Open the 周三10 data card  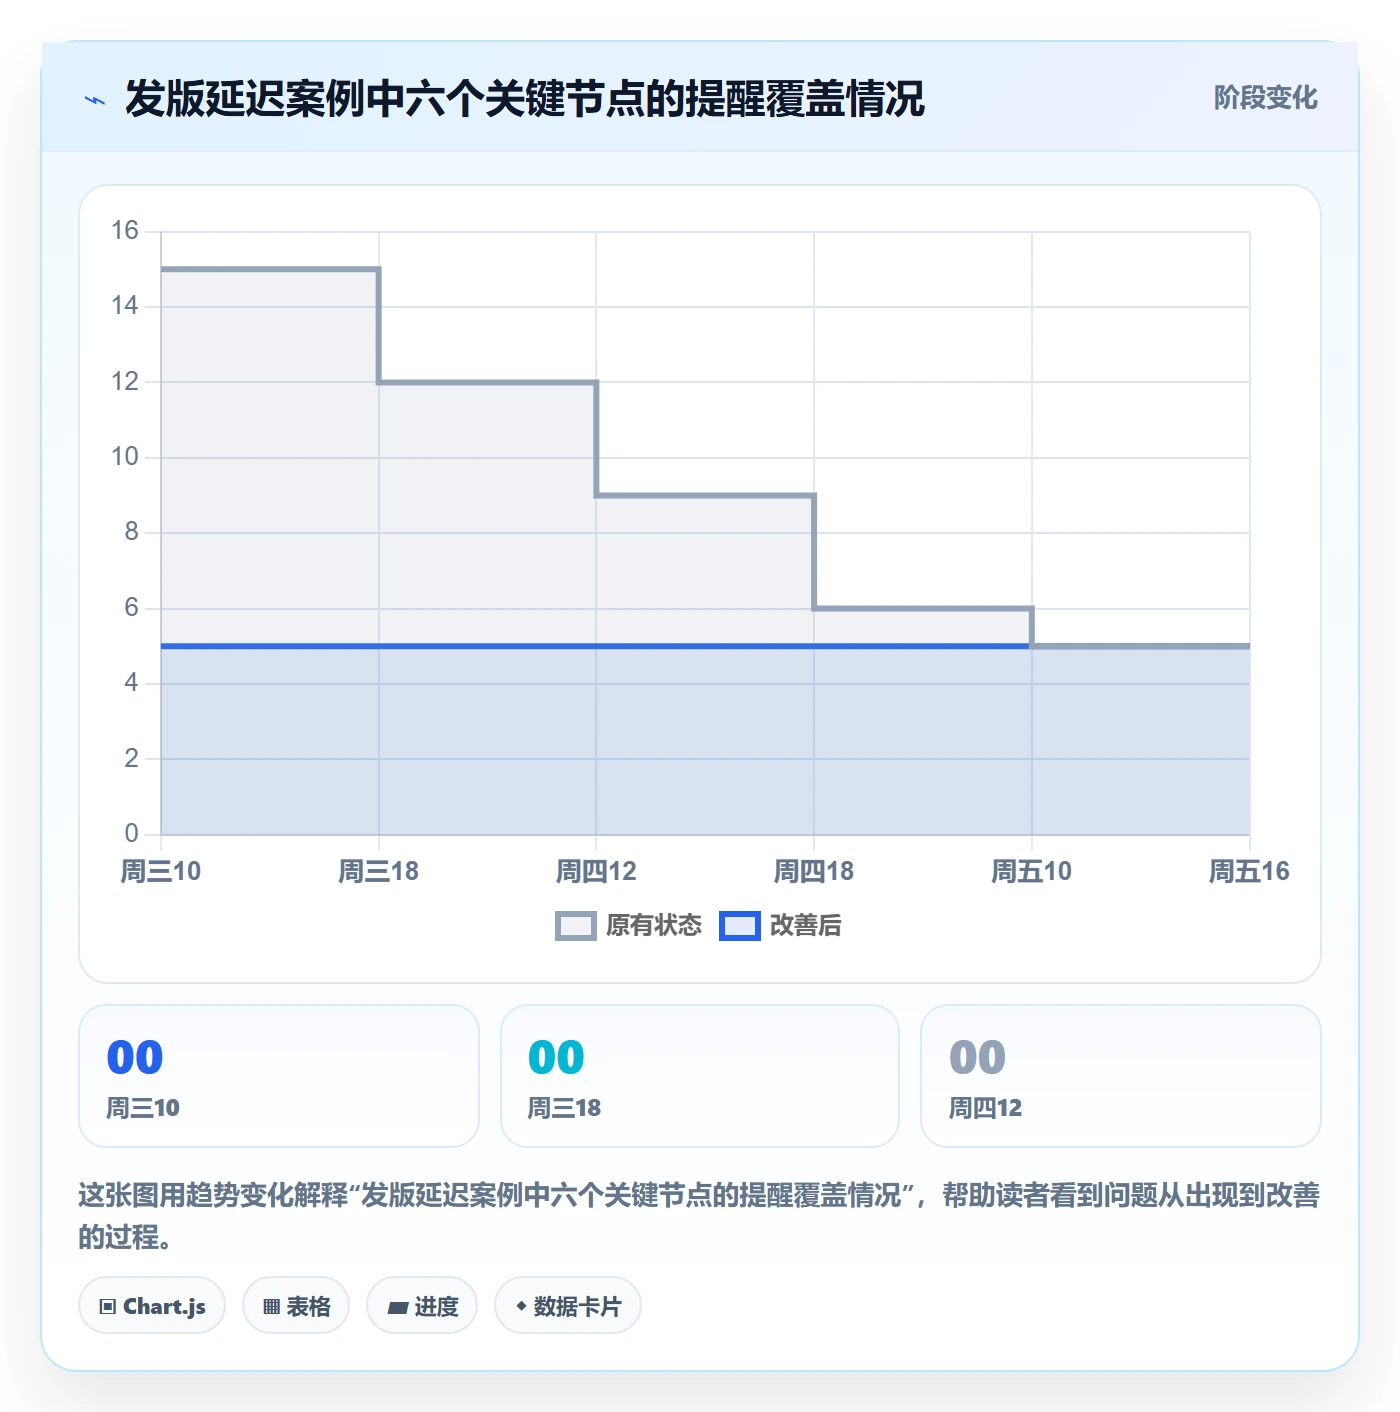tap(279, 1076)
